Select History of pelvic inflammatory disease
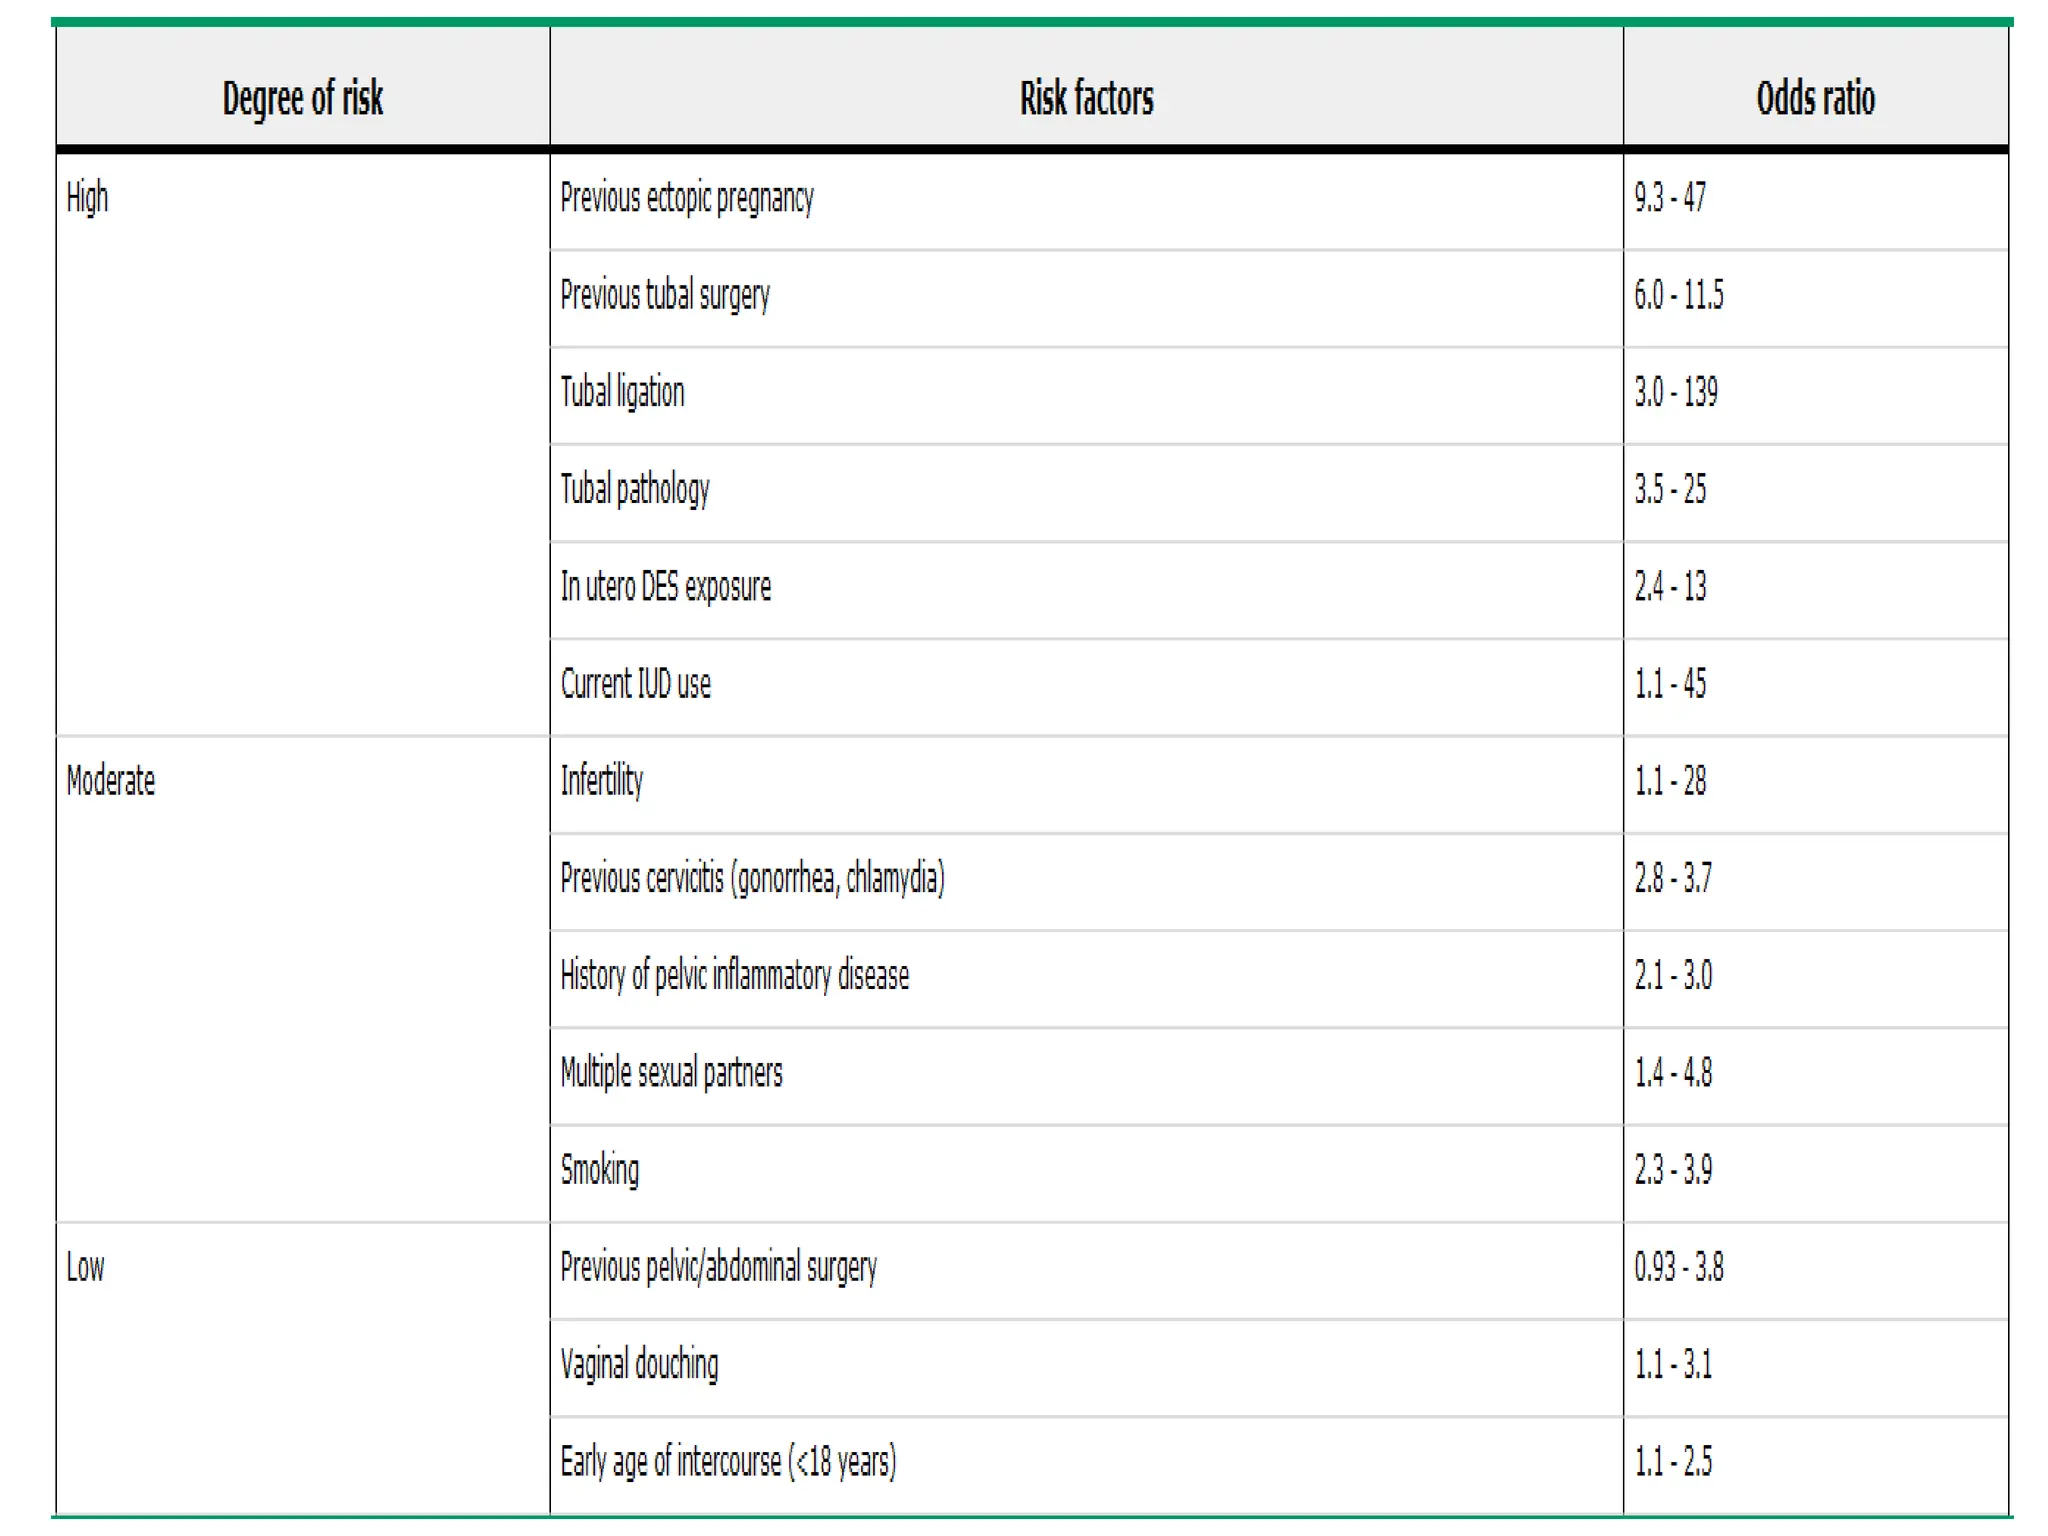Viewport: 2048px width, 1536px height. [734, 975]
